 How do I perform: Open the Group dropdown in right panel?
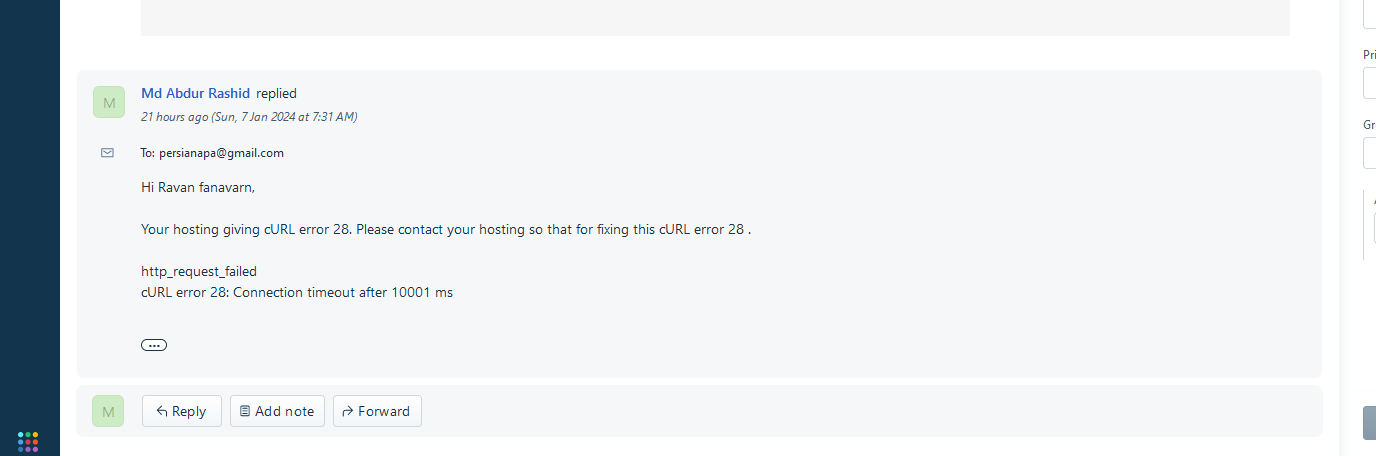coord(1370,153)
